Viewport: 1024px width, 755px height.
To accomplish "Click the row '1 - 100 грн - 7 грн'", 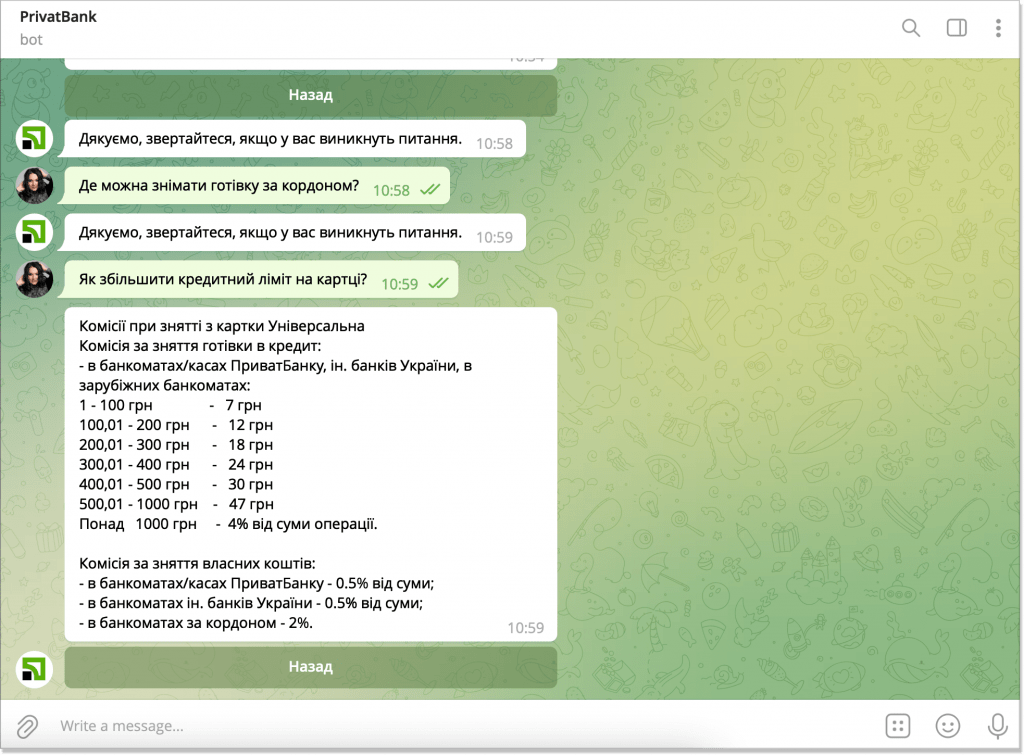I will (x=170, y=406).
